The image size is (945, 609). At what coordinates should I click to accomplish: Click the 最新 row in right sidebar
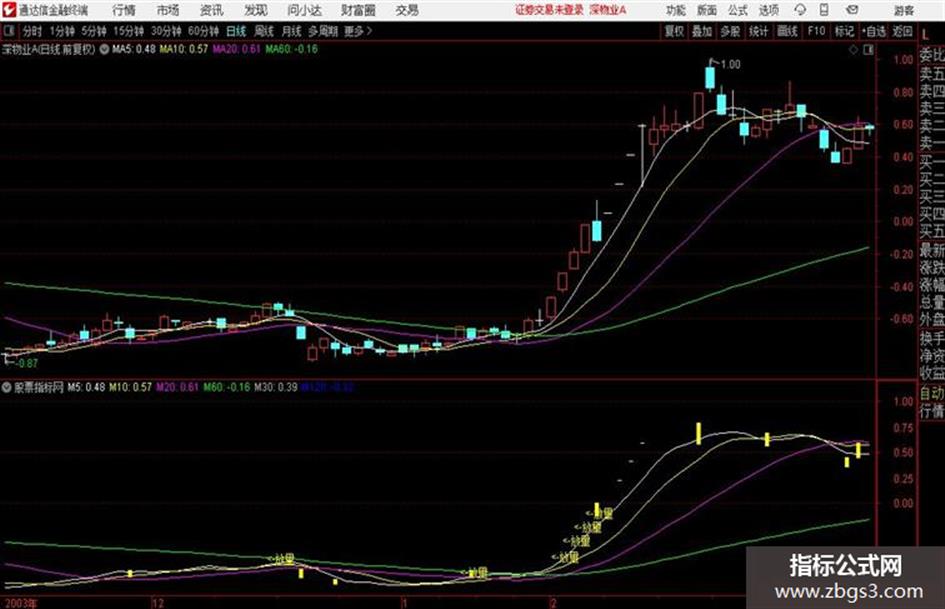tap(932, 249)
